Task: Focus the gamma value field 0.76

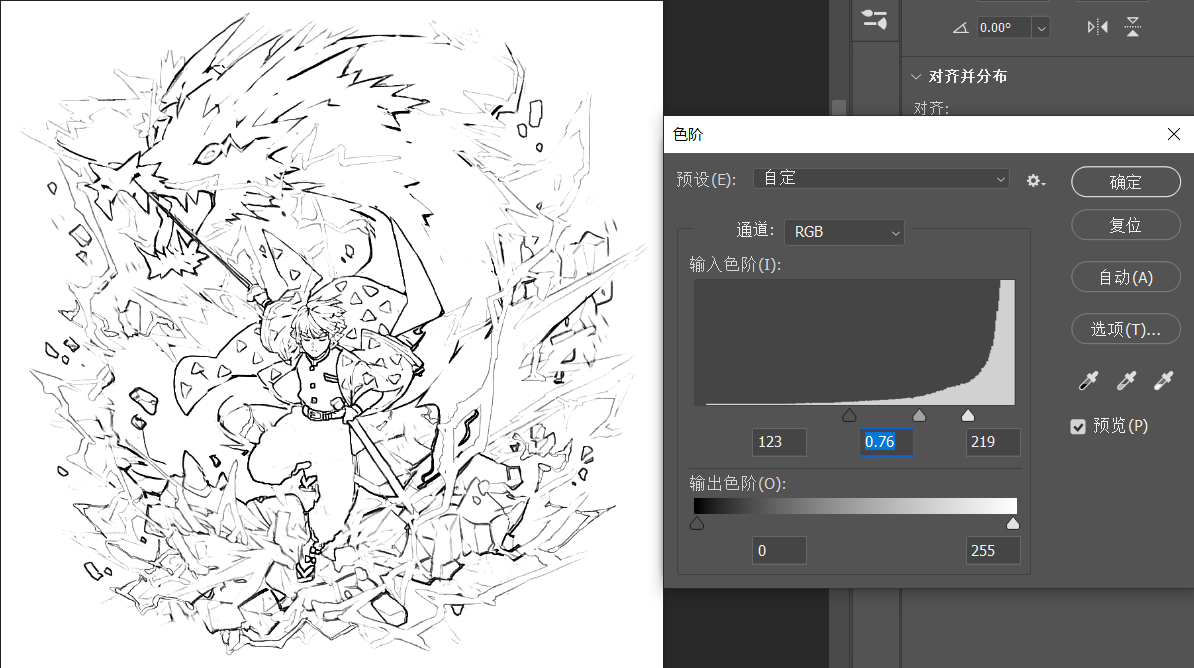Action: 886,442
